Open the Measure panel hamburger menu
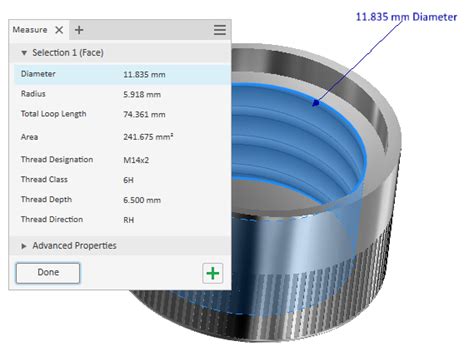This screenshot has height=361, width=474. pos(220,30)
